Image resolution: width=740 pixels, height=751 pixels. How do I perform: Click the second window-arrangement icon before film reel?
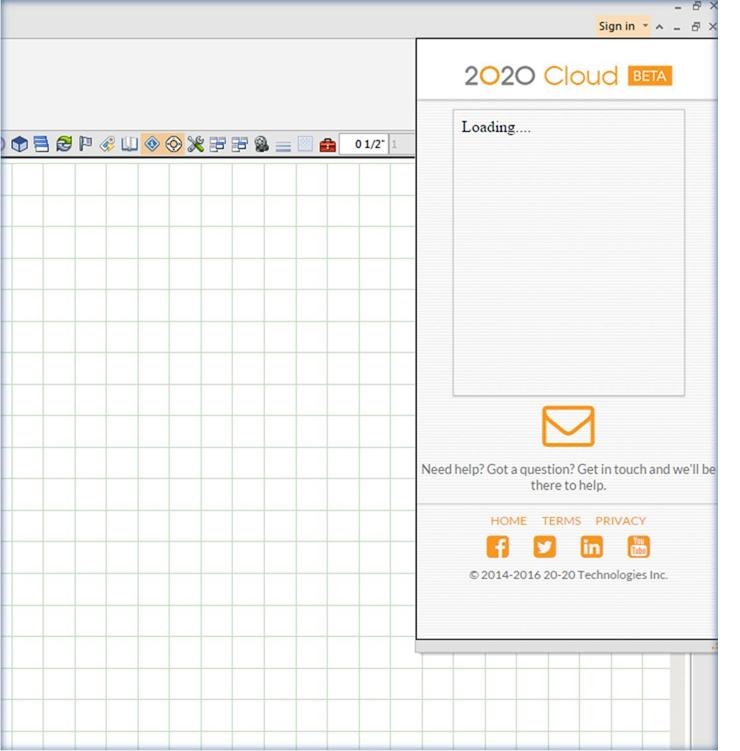(239, 144)
